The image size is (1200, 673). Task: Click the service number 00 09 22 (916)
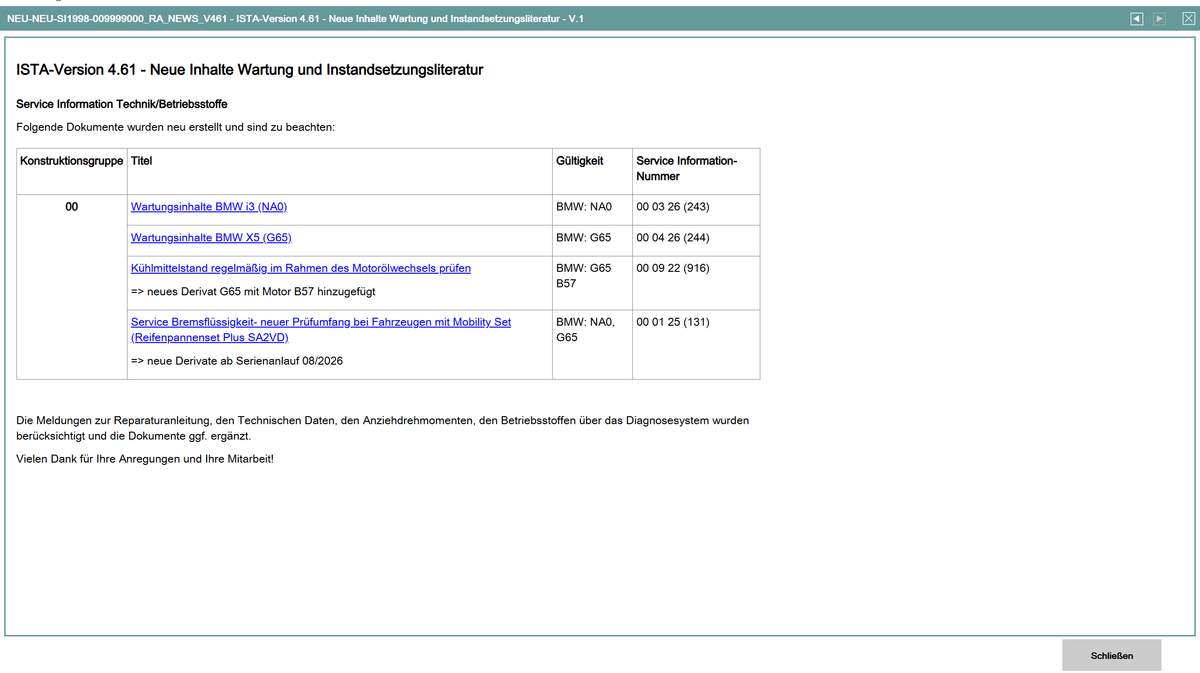[673, 268]
